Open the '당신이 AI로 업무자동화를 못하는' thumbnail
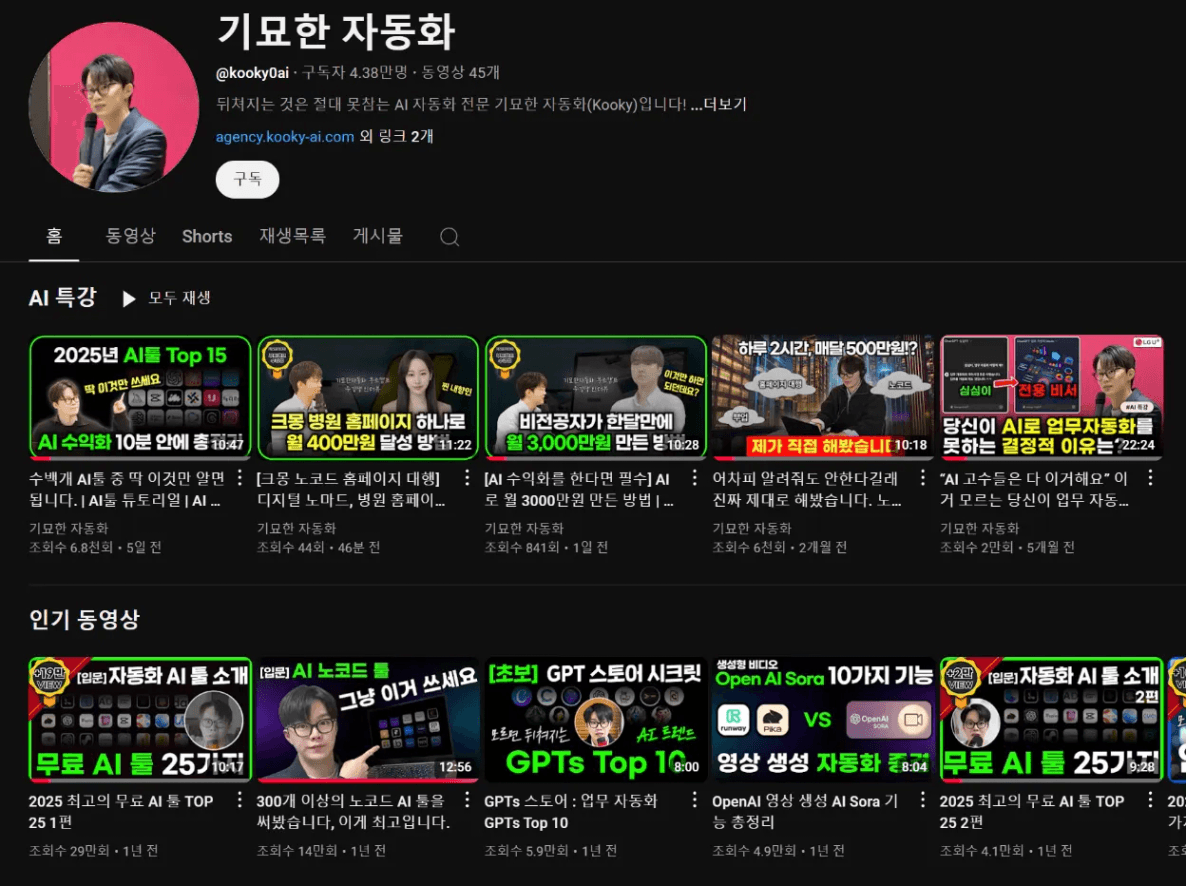 (1051, 397)
